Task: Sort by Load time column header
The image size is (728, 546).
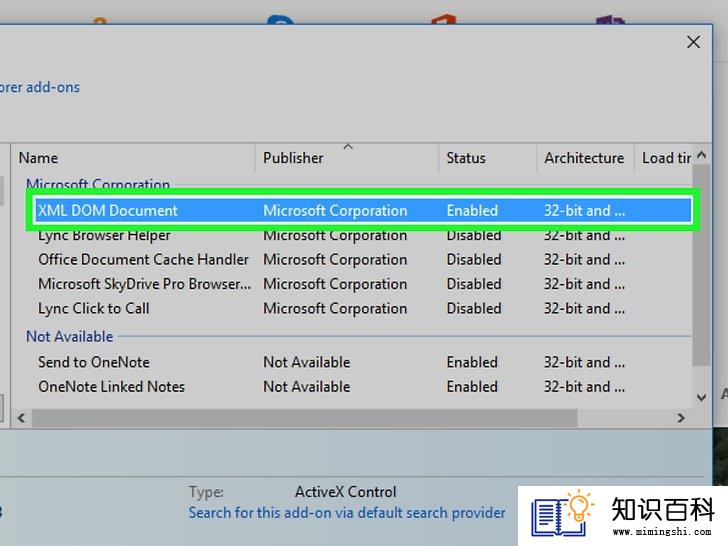Action: point(663,158)
